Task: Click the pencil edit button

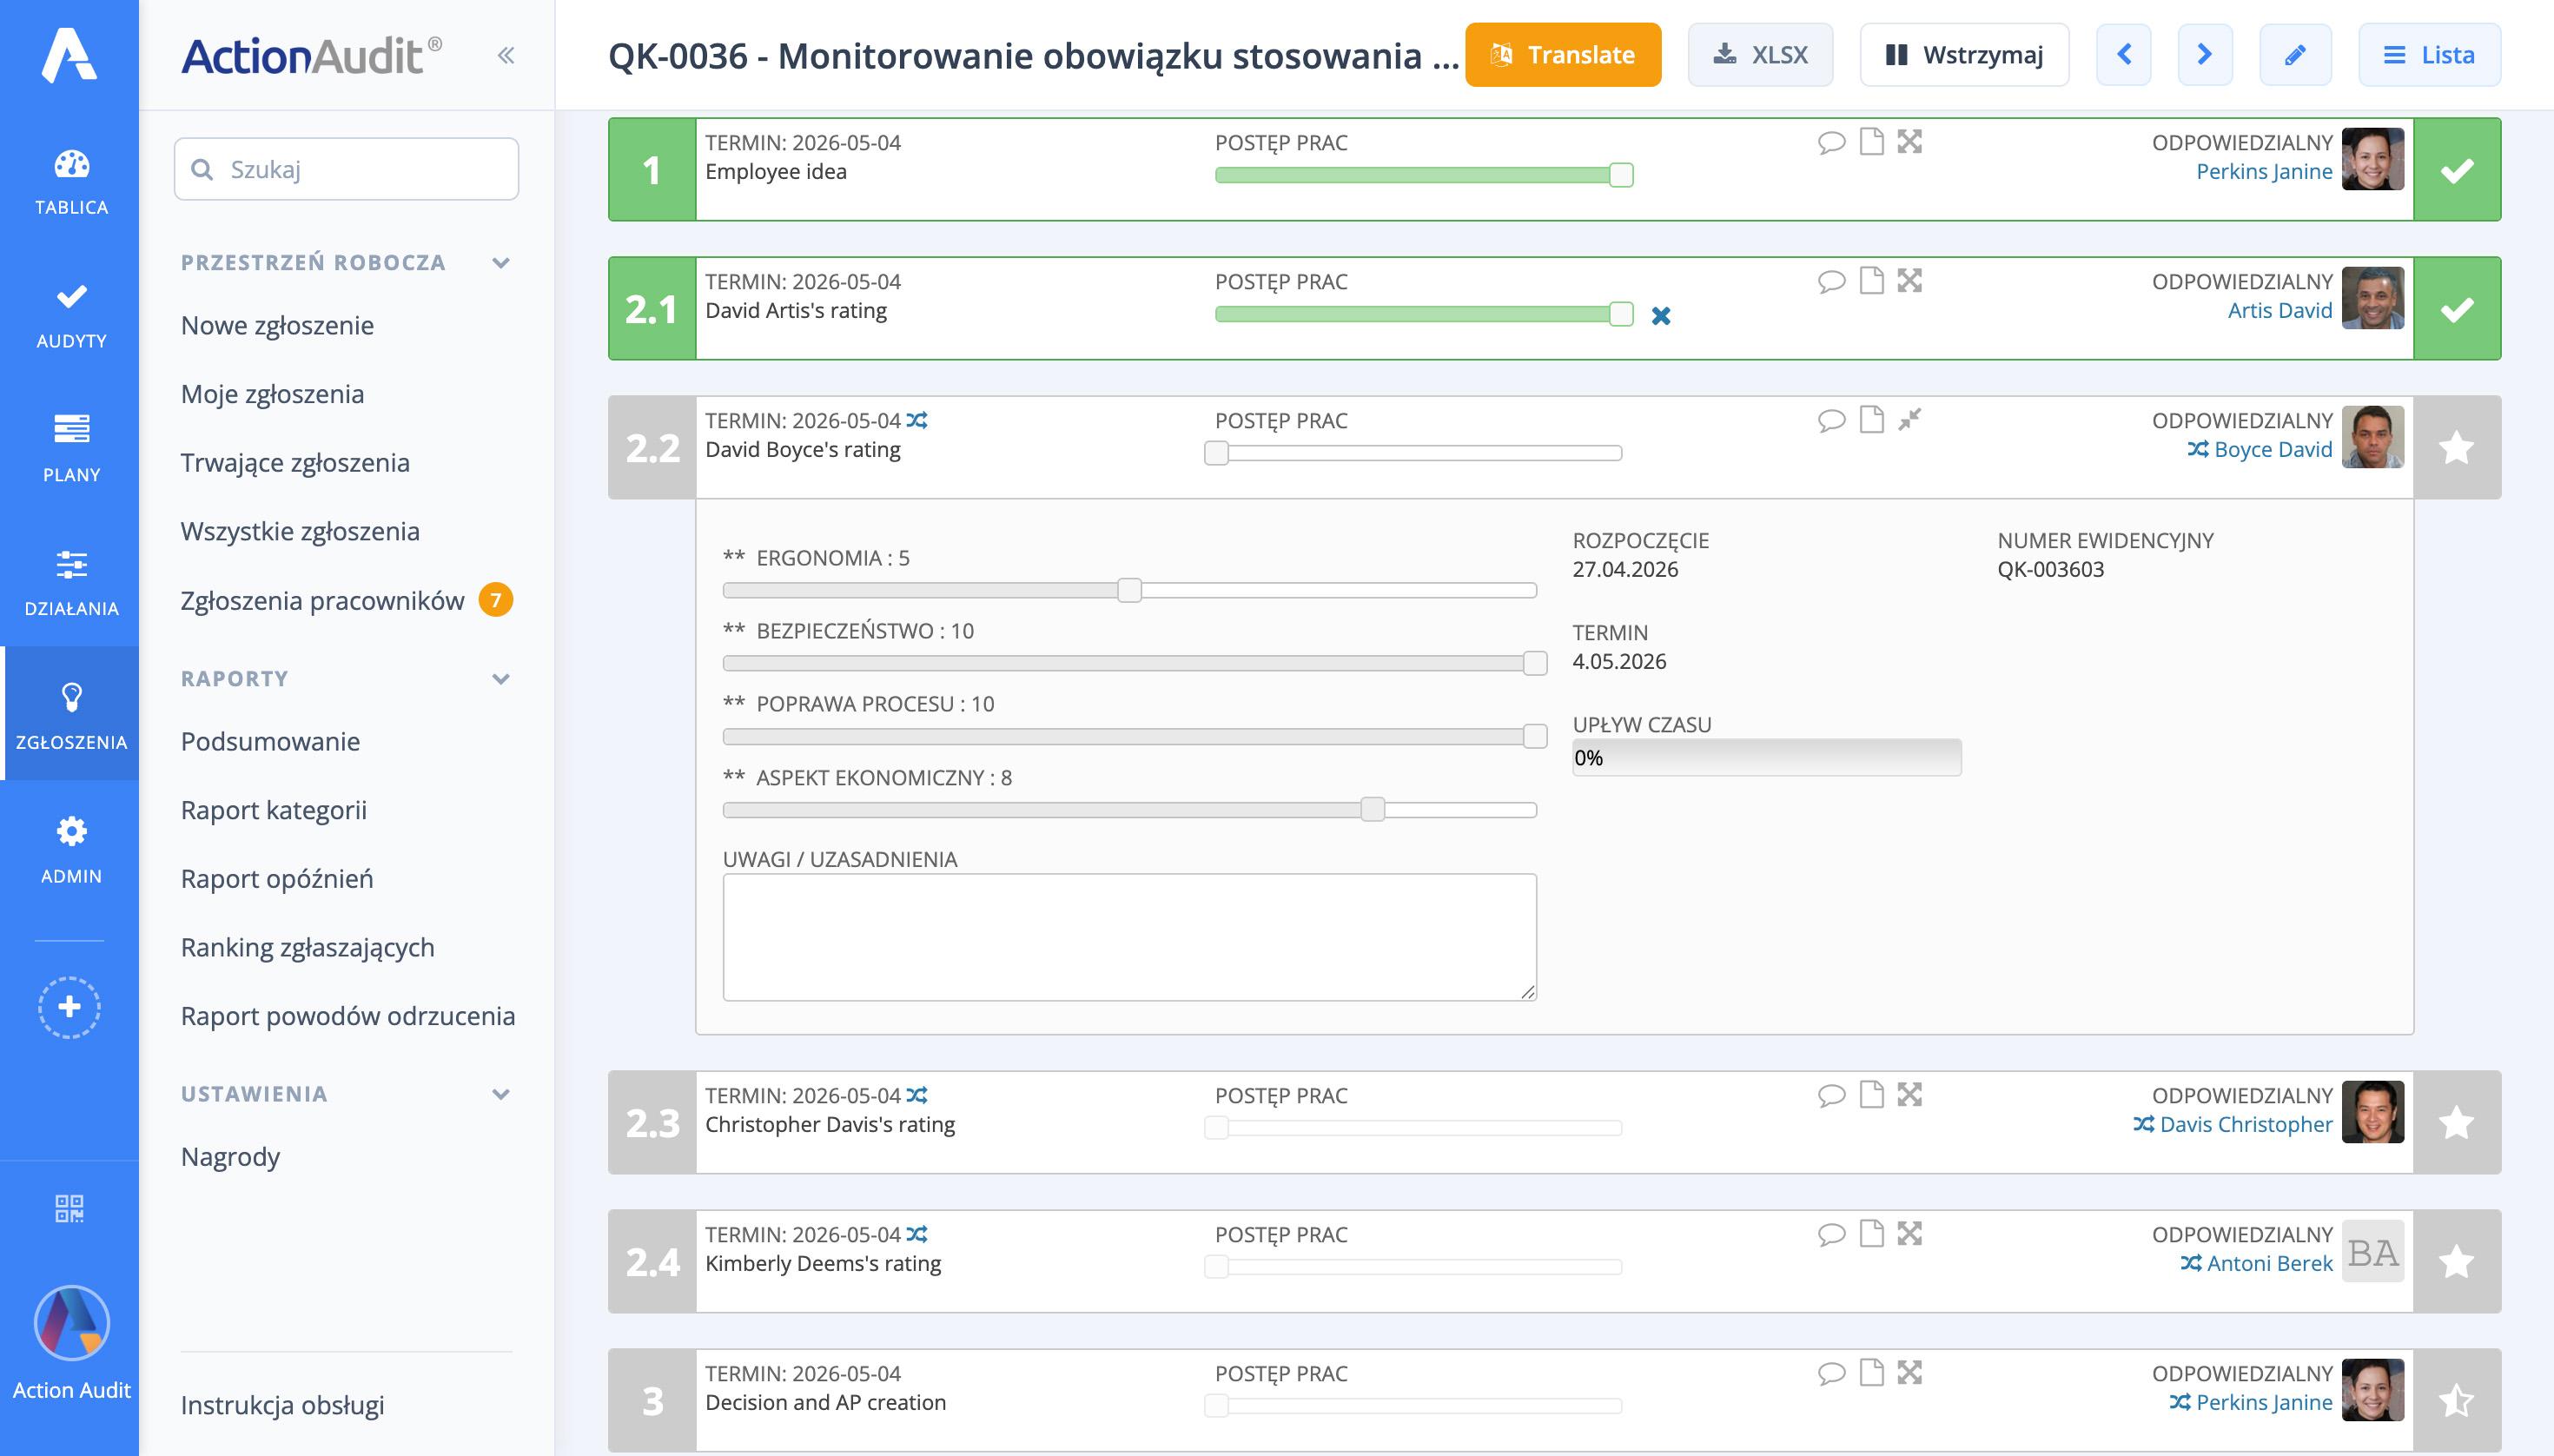Action: (x=2295, y=55)
